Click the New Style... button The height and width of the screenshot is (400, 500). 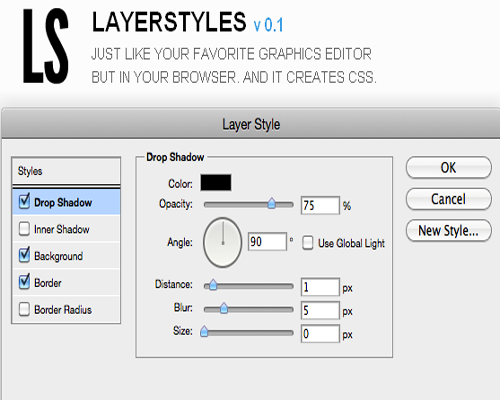pyautogui.click(x=449, y=230)
